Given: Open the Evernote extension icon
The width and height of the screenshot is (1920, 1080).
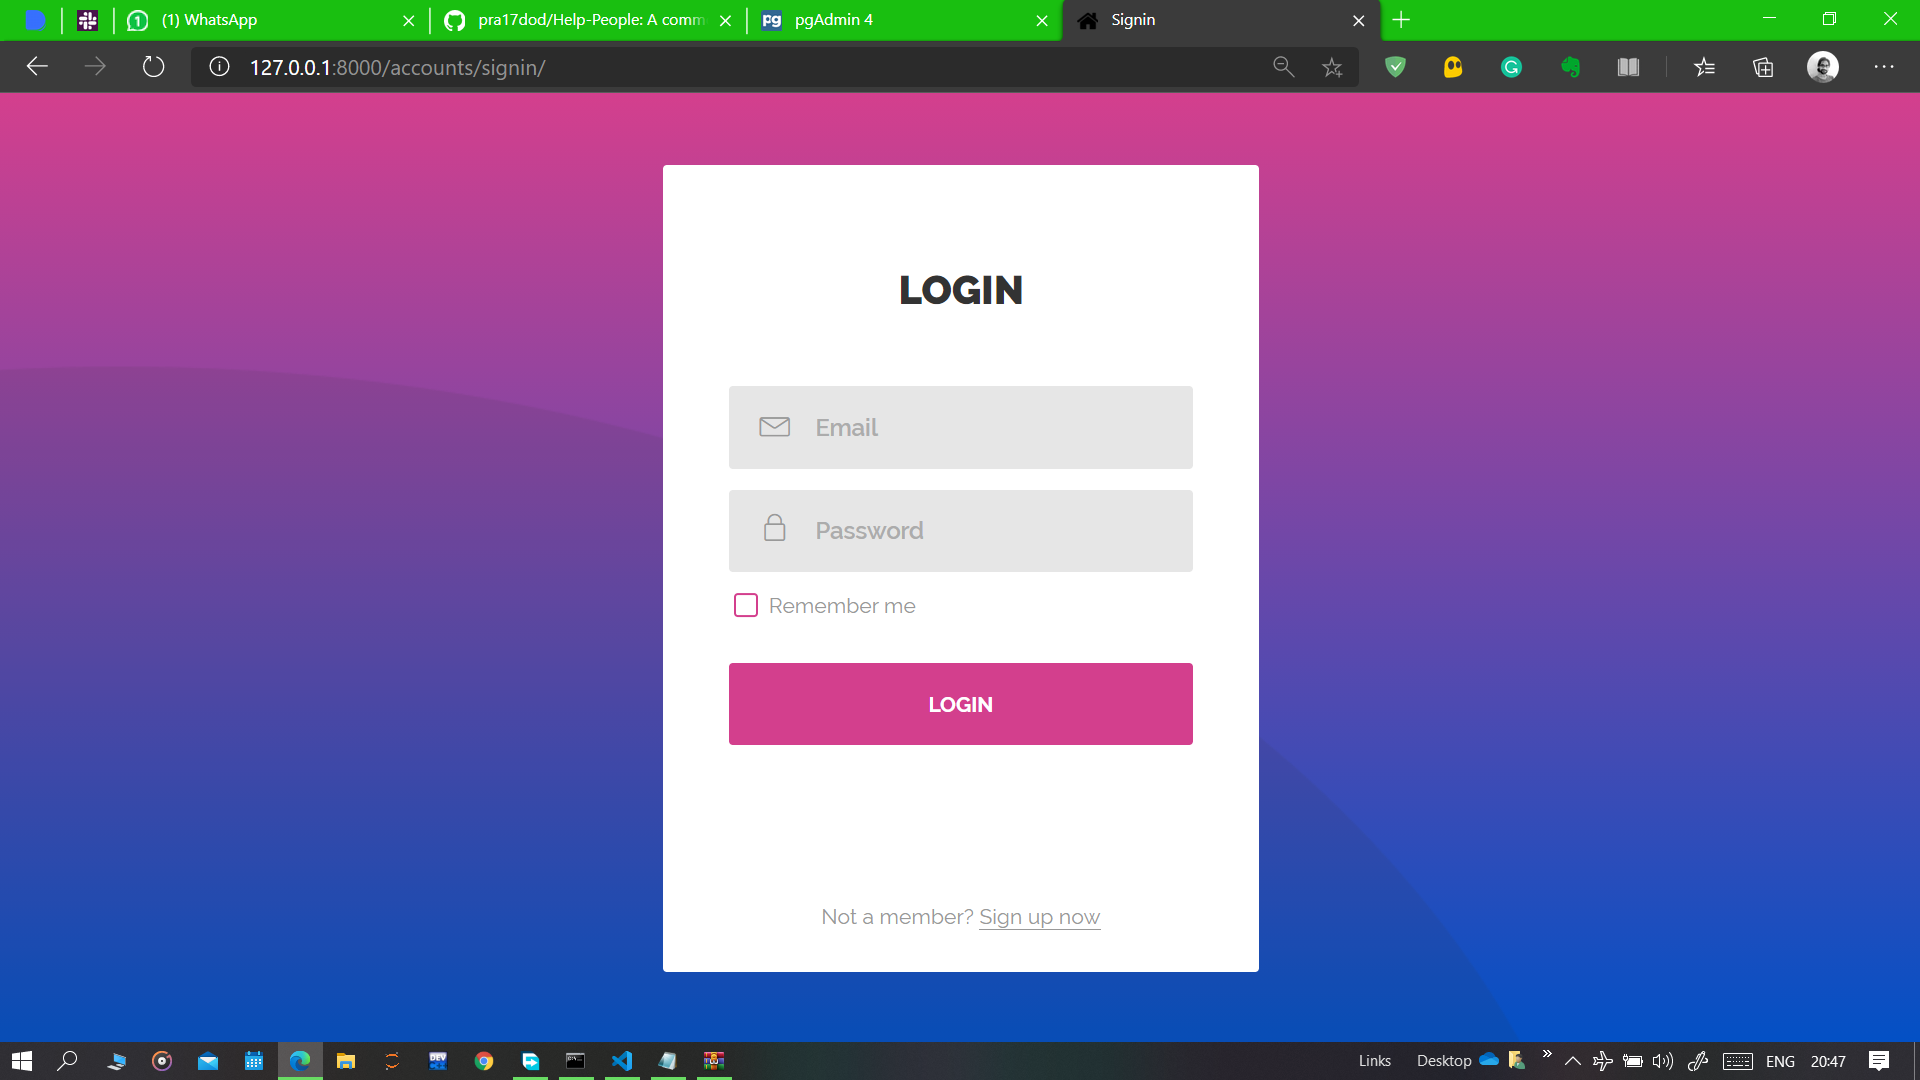Looking at the screenshot, I should pyautogui.click(x=1570, y=67).
